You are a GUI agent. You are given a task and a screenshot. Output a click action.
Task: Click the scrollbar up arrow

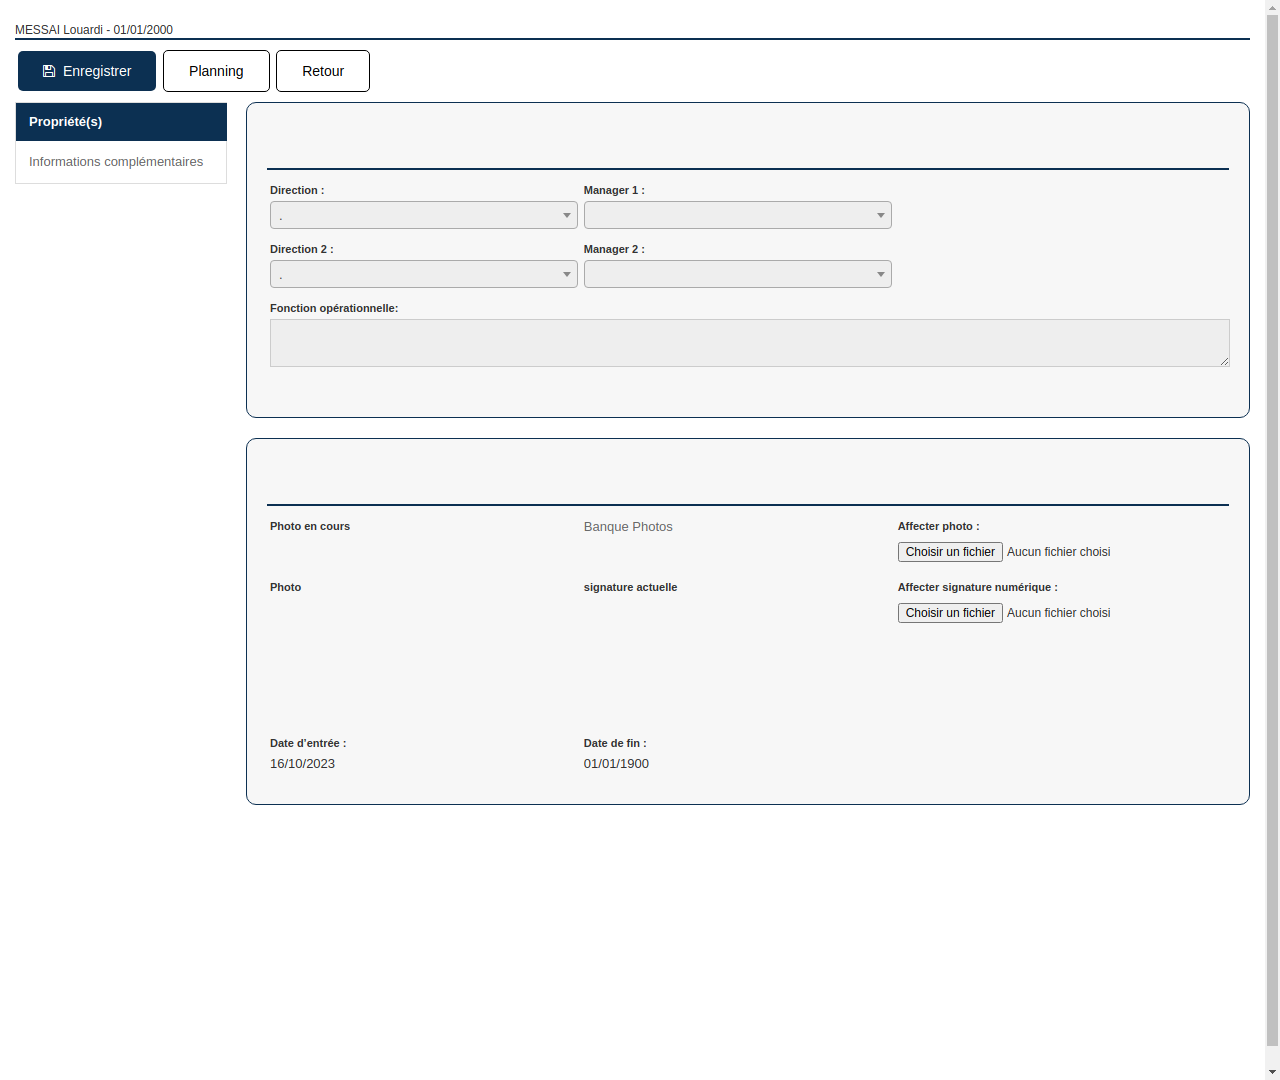pyautogui.click(x=1272, y=7)
